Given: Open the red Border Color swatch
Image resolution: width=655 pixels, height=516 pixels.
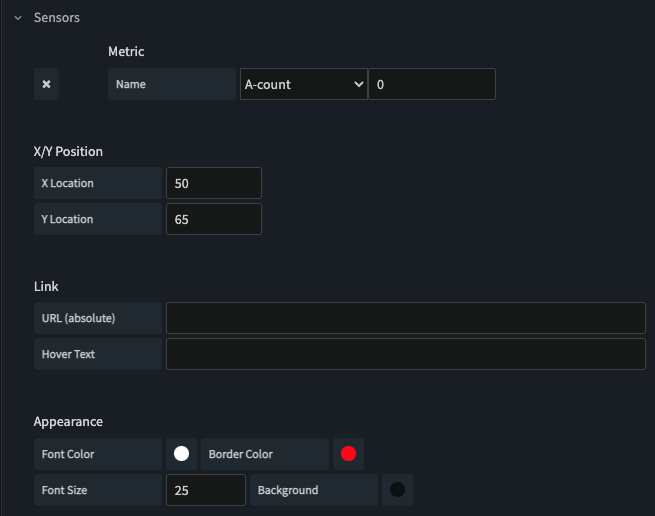Looking at the screenshot, I should coord(348,454).
